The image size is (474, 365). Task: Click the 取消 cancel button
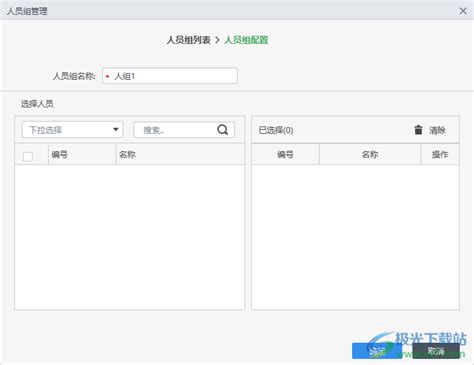[x=436, y=351]
